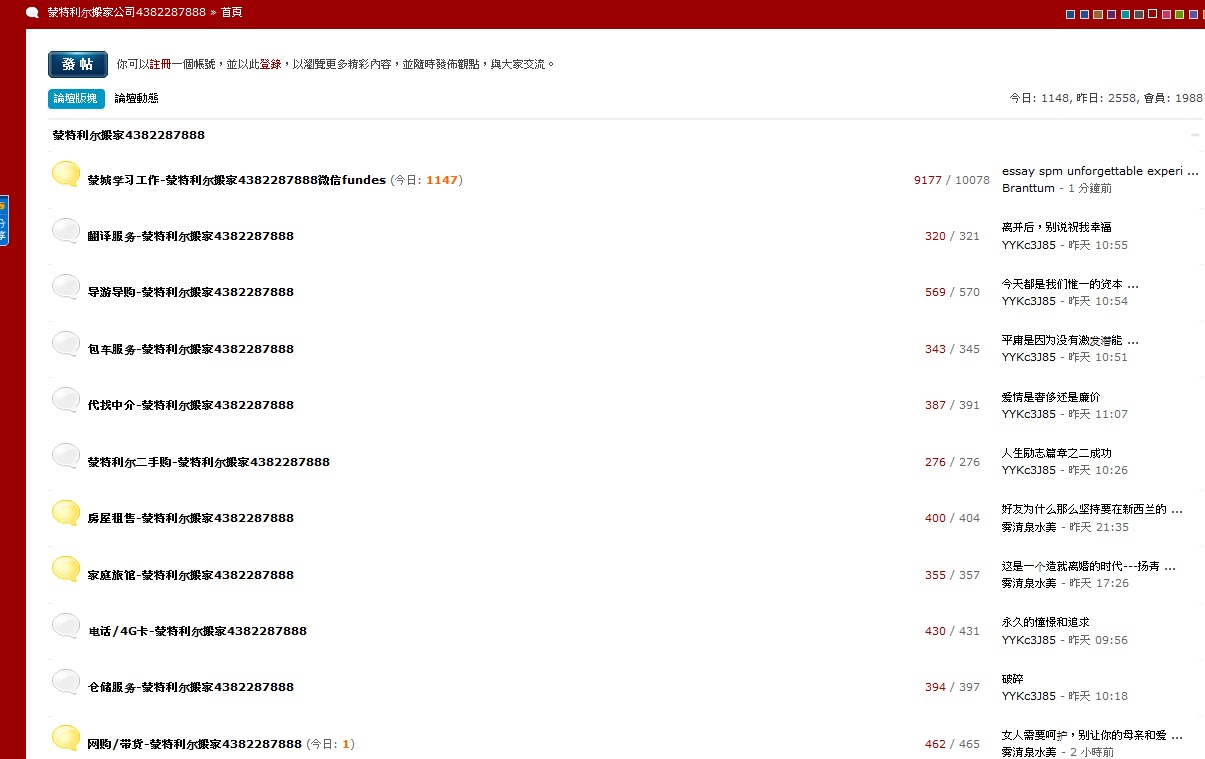Open the 导游导购 forum title
The height and width of the screenshot is (759, 1205).
(x=190, y=292)
